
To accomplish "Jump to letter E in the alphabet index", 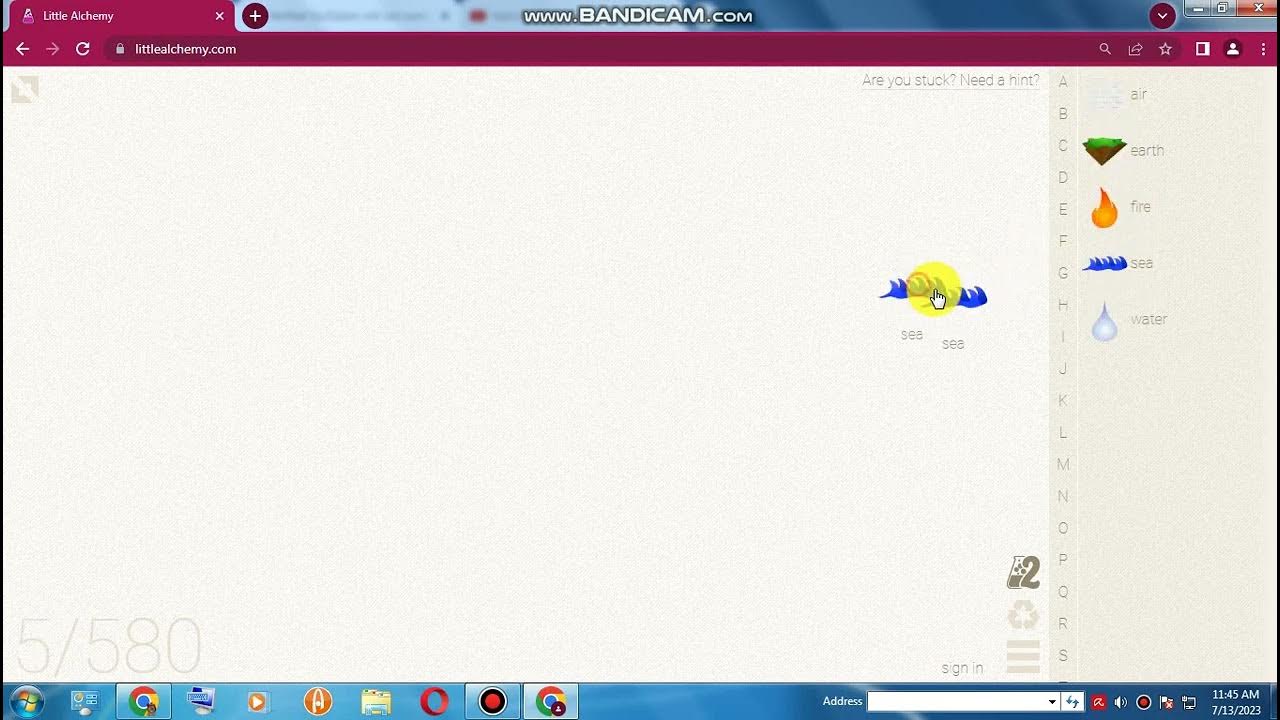I will [x=1063, y=209].
